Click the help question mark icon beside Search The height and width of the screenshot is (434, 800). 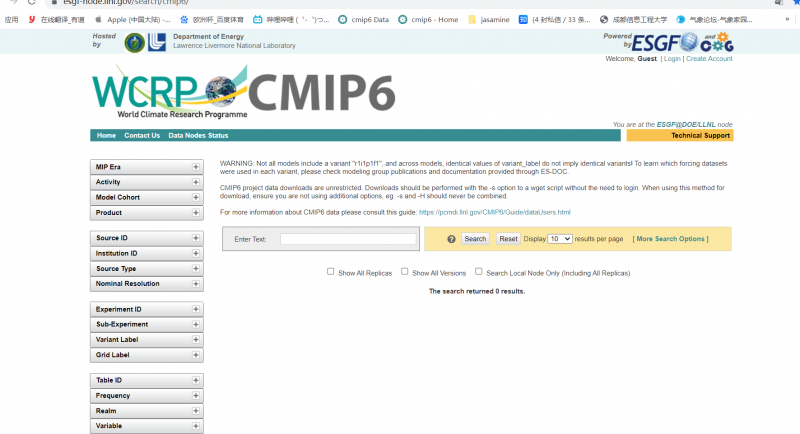coord(451,239)
